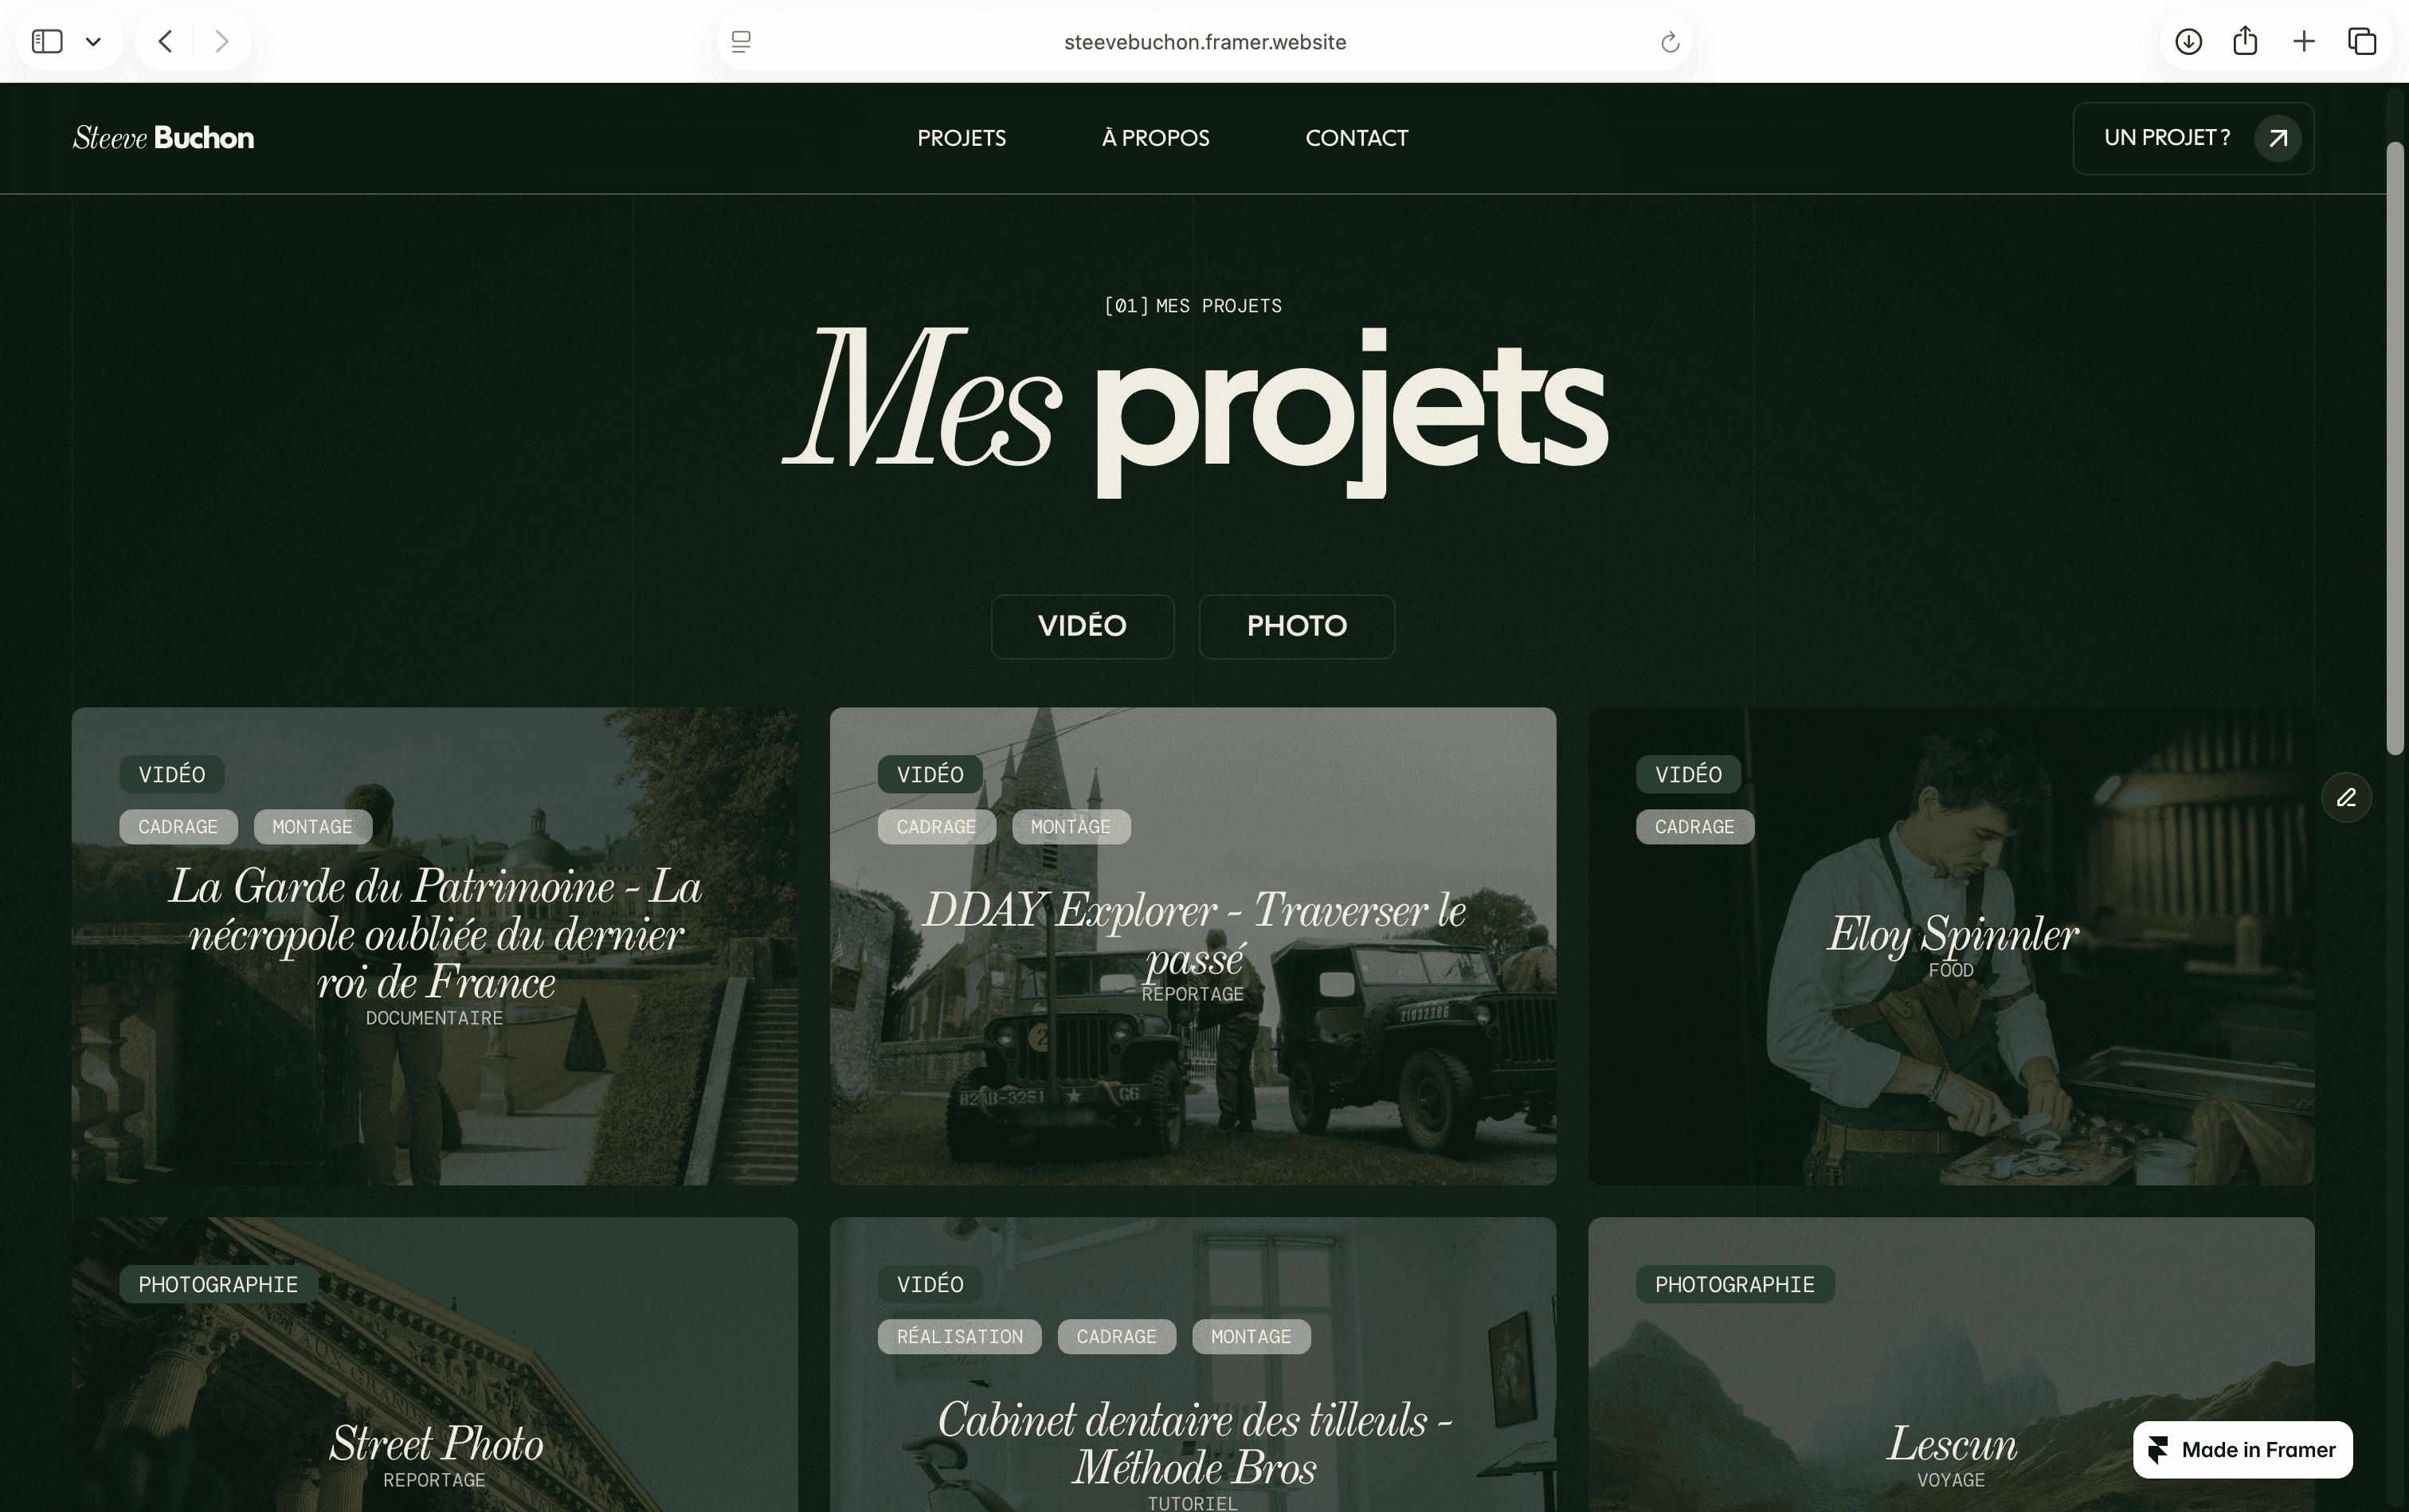
Task: Open the PROJETS menu item
Action: tap(961, 138)
